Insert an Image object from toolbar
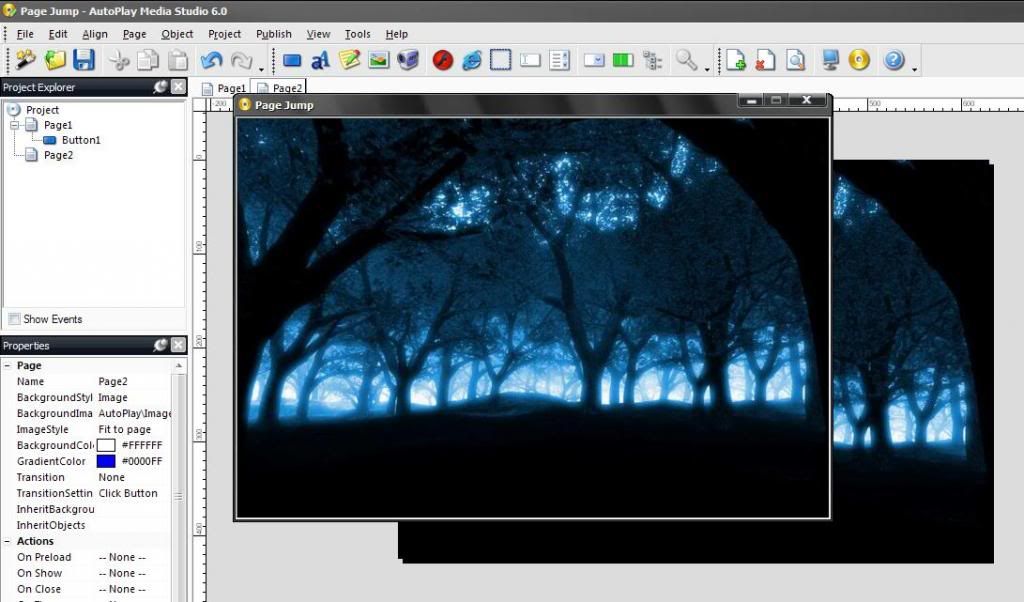This screenshot has height=602, width=1024. (378, 60)
